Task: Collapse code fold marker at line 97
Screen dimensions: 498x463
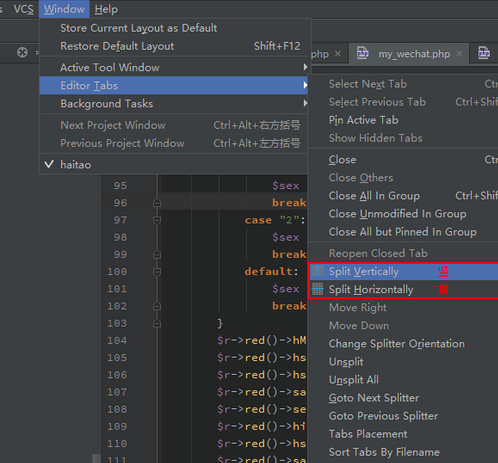Action: 157,220
